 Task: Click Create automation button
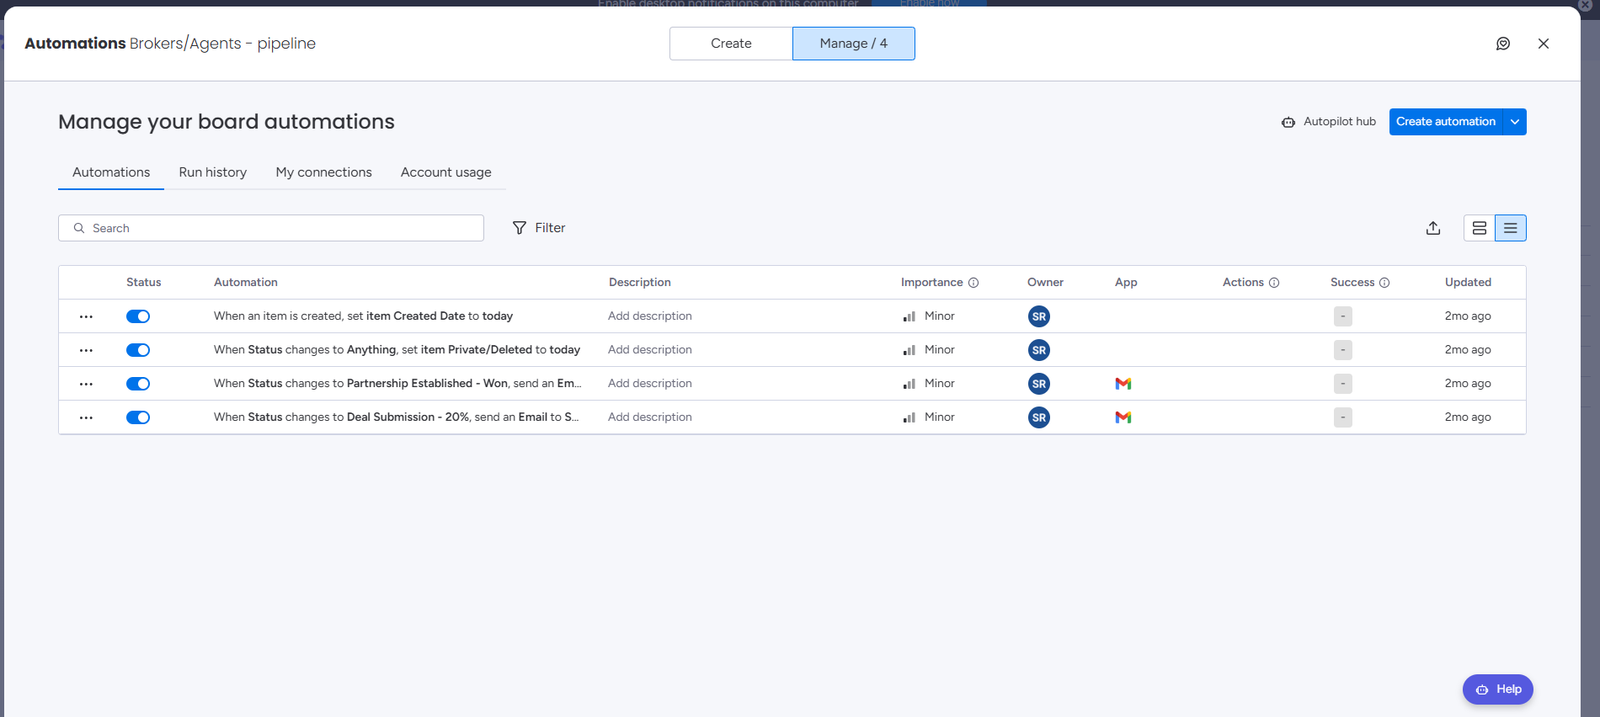(x=1446, y=122)
